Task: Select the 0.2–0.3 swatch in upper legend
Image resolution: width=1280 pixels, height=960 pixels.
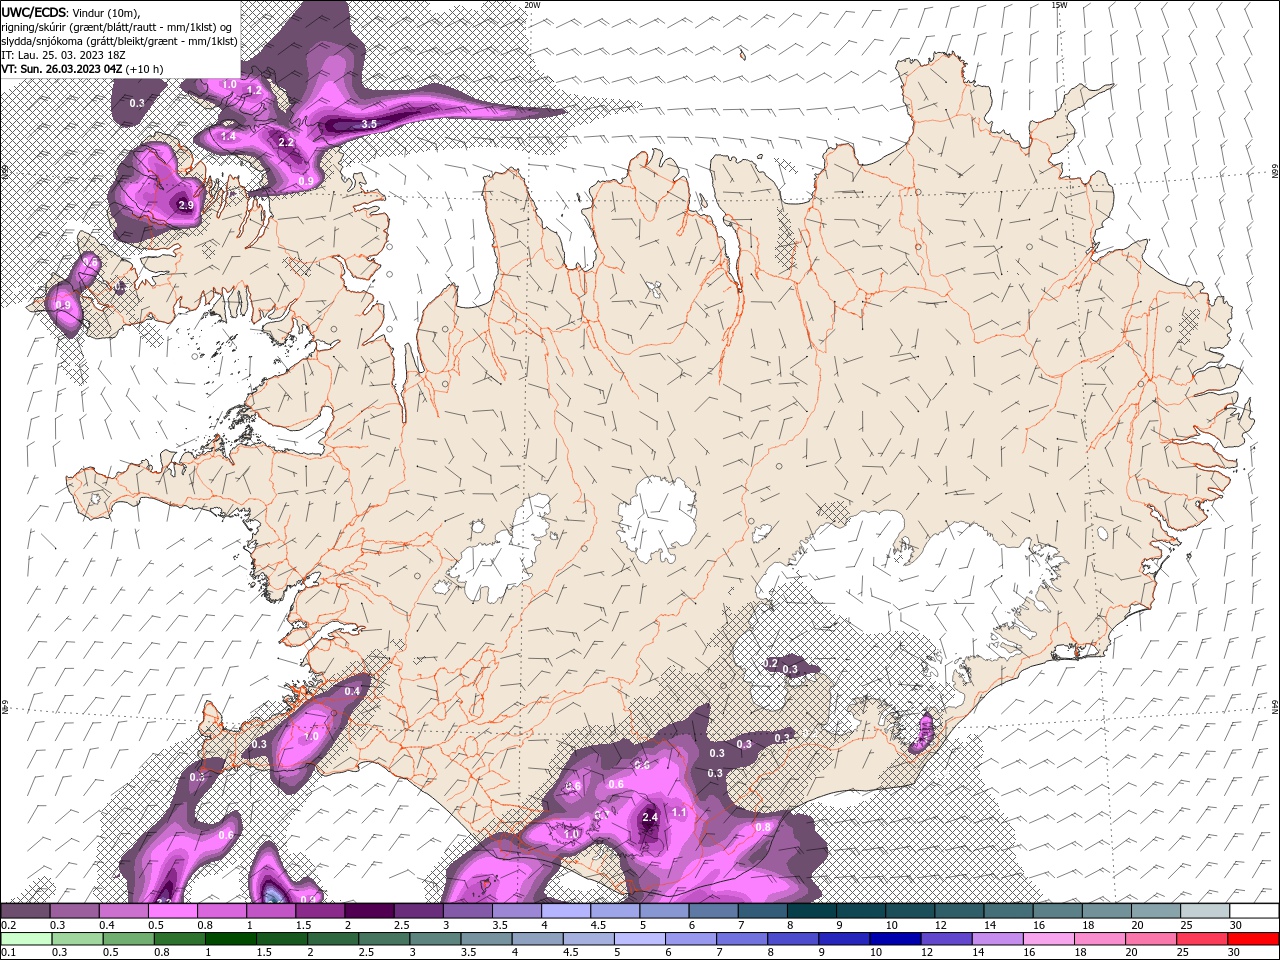Action: click(x=25, y=911)
